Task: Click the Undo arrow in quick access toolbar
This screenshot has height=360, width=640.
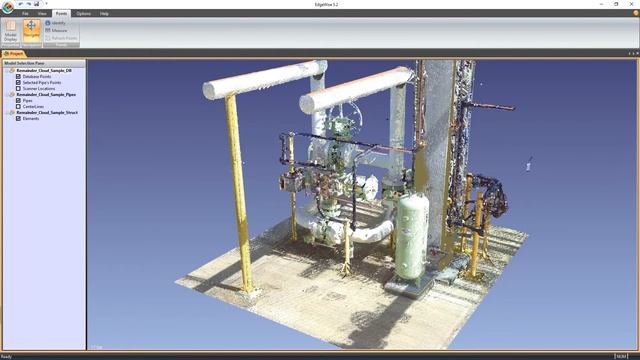Action: coord(21,4)
